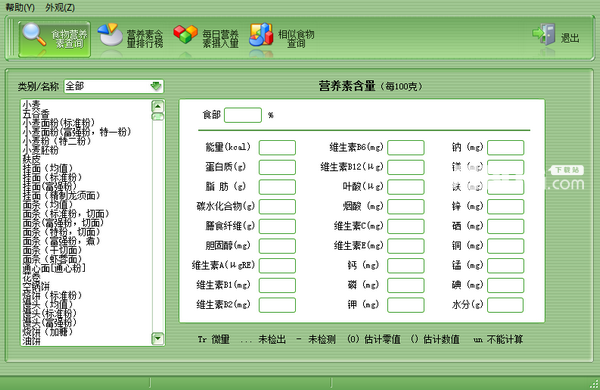The height and width of the screenshot is (390, 600).
Task: Click the 钾(mg) field
Action: tap(406, 305)
